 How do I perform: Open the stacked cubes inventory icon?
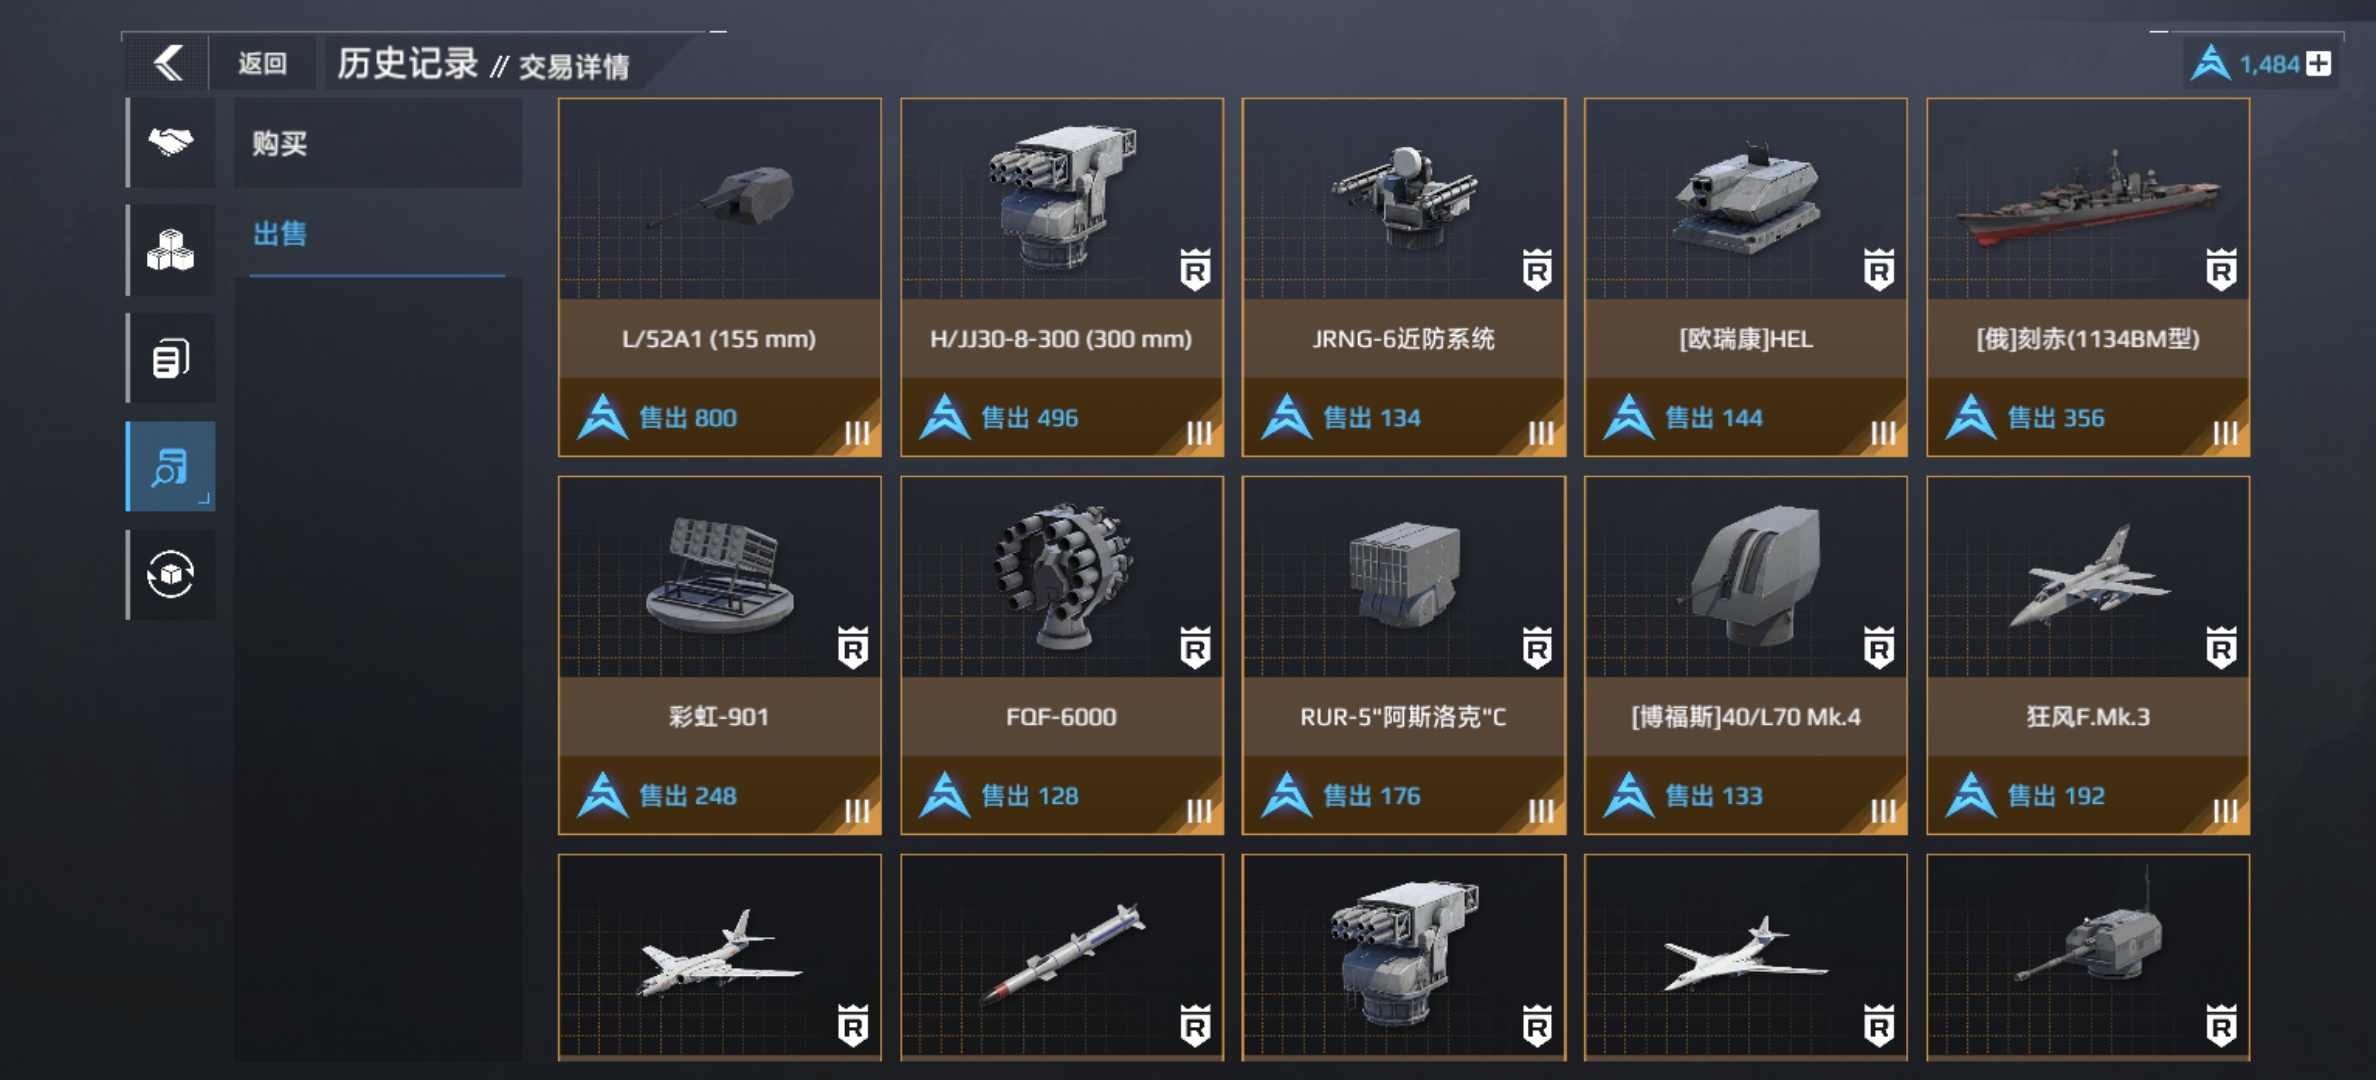[171, 250]
